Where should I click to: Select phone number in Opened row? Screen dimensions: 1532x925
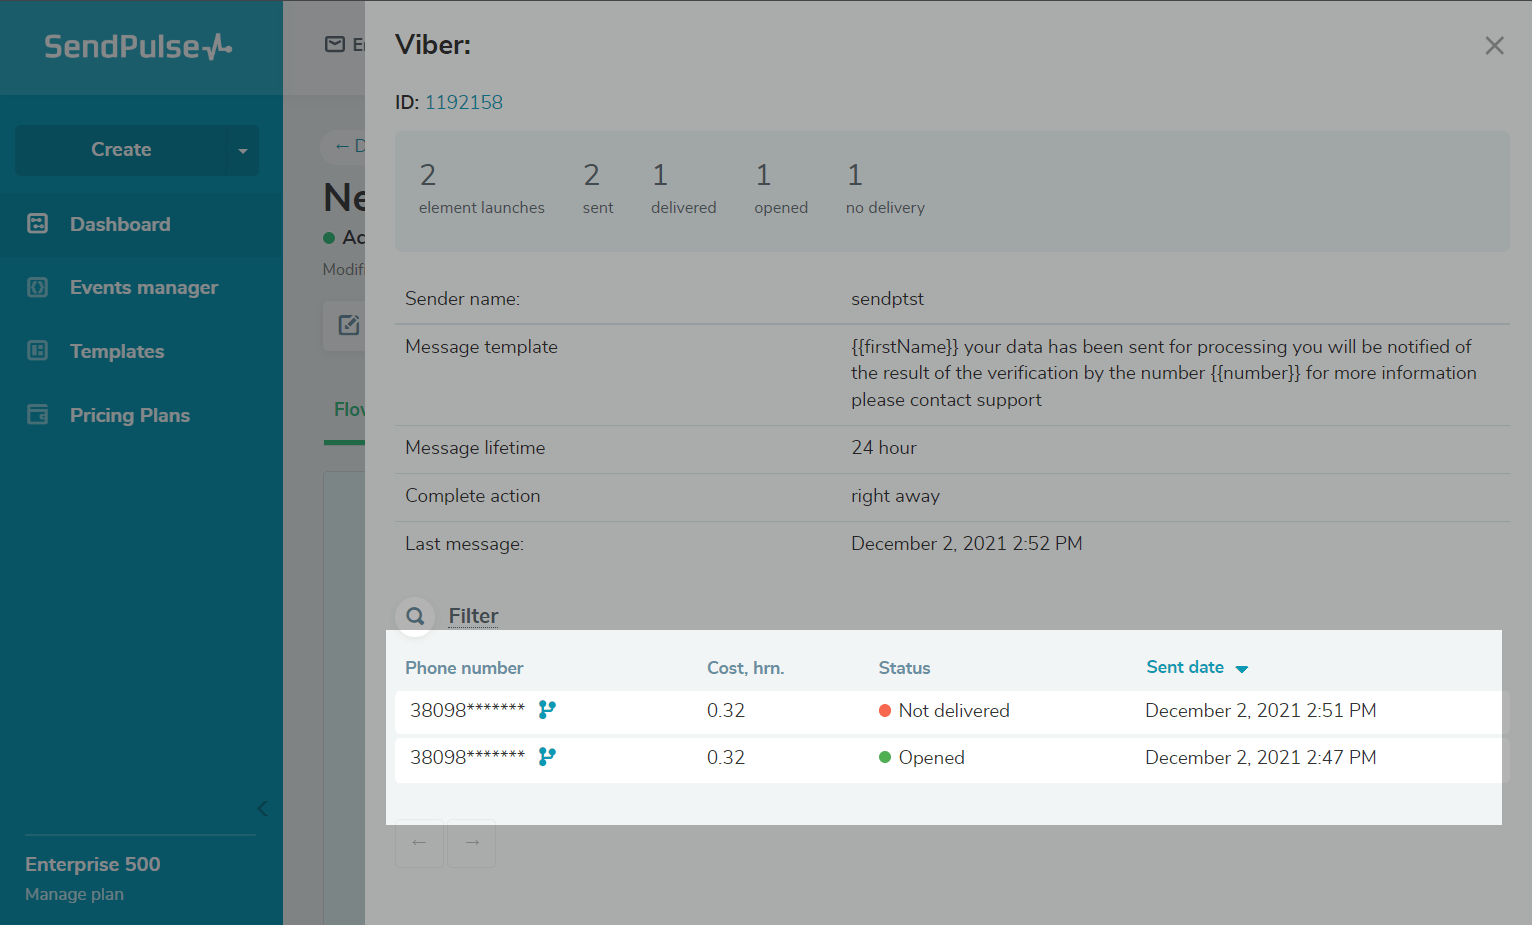[x=467, y=757]
